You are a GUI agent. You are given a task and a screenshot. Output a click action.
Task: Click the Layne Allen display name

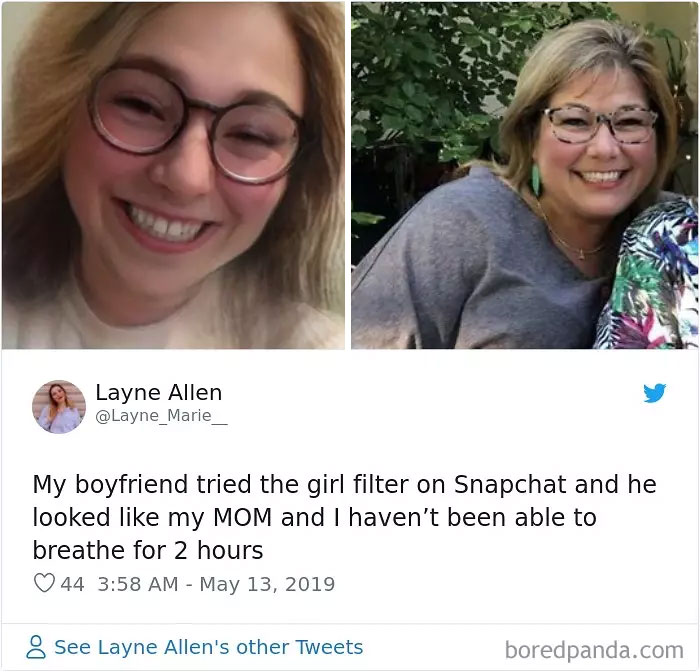pyautogui.click(x=158, y=392)
